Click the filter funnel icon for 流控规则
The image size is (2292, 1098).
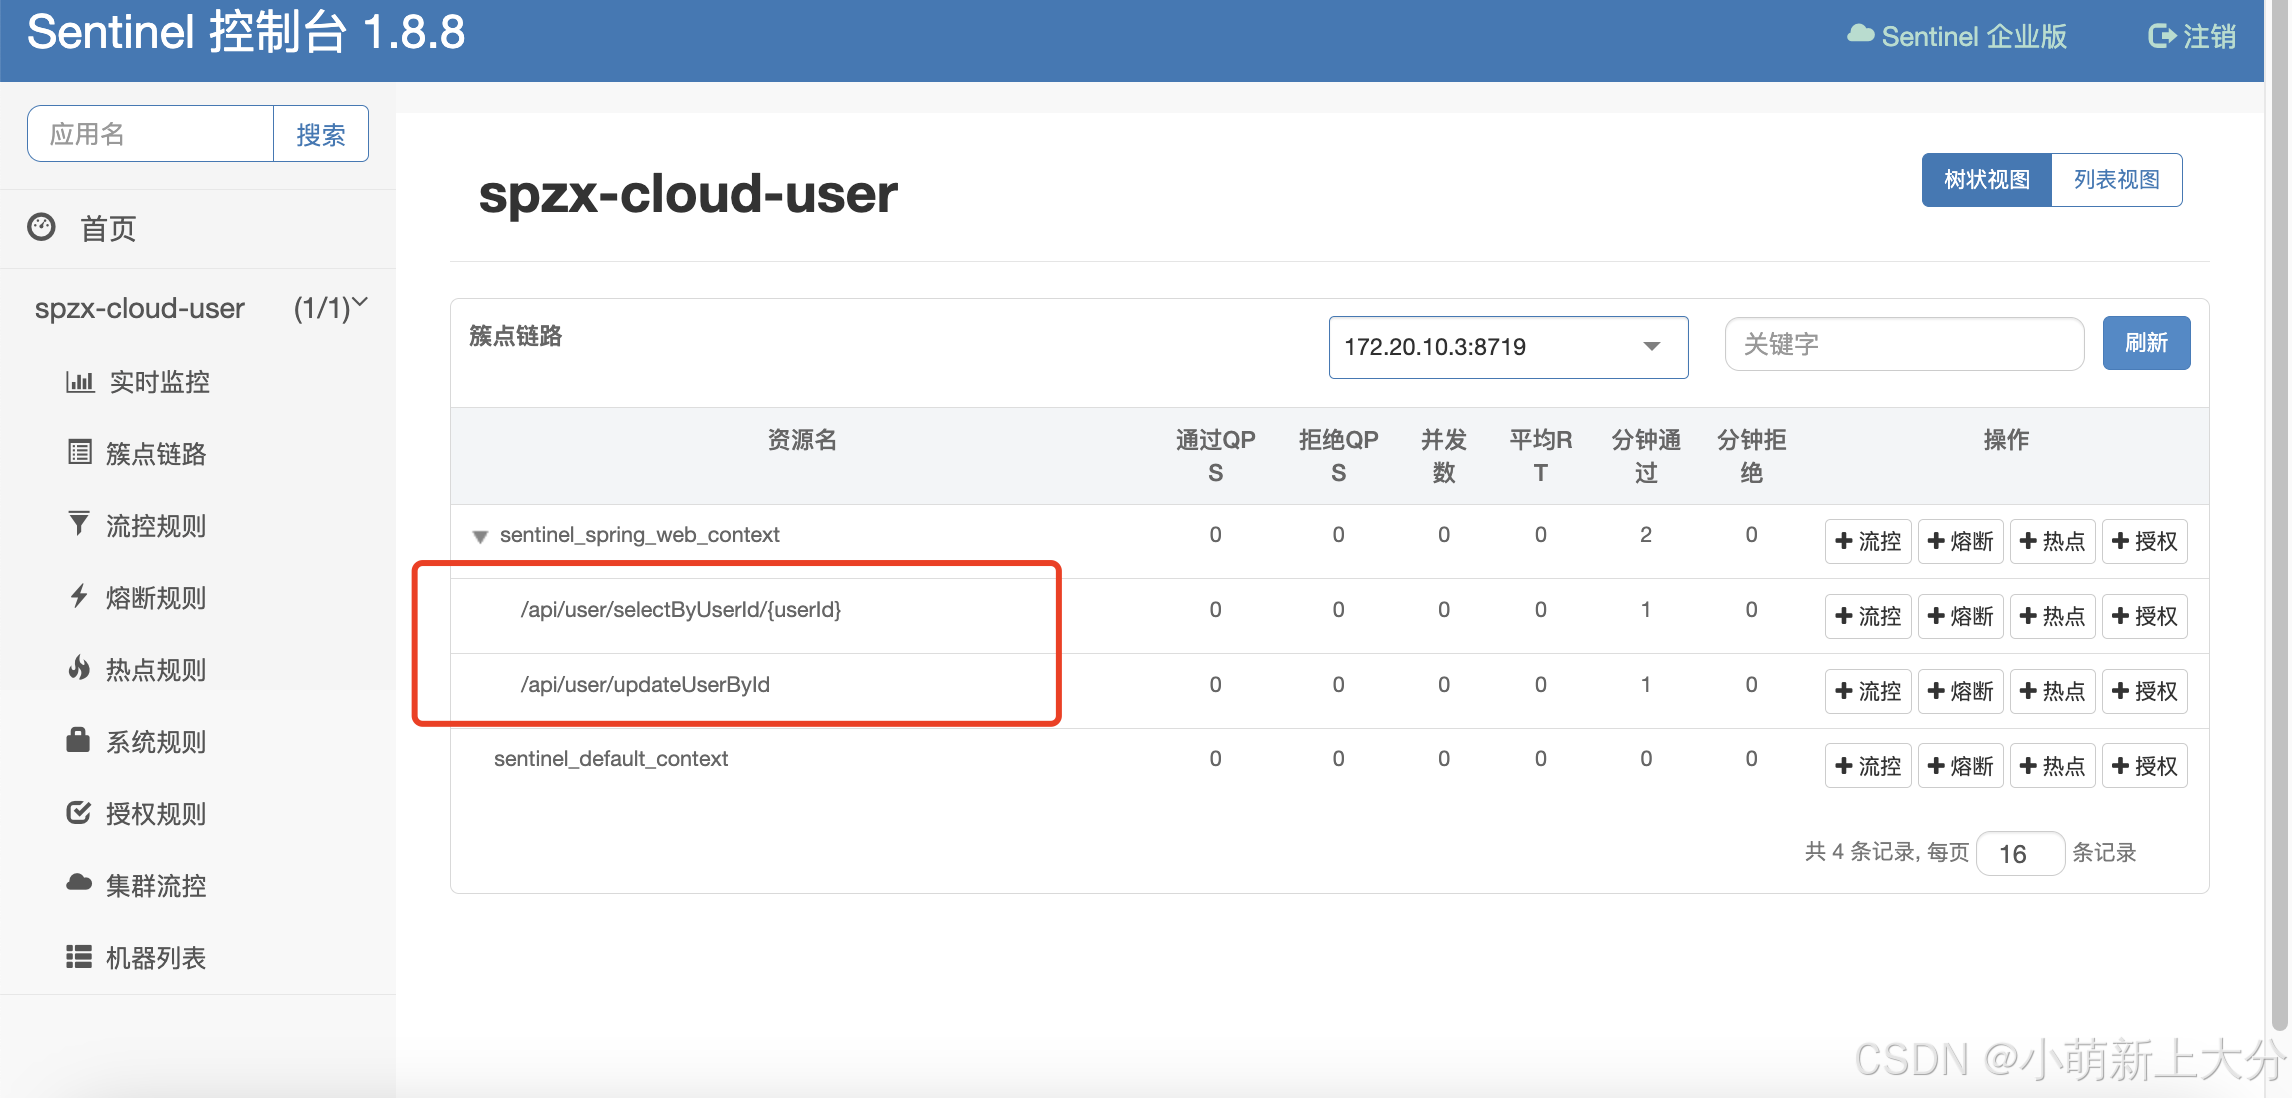click(79, 524)
